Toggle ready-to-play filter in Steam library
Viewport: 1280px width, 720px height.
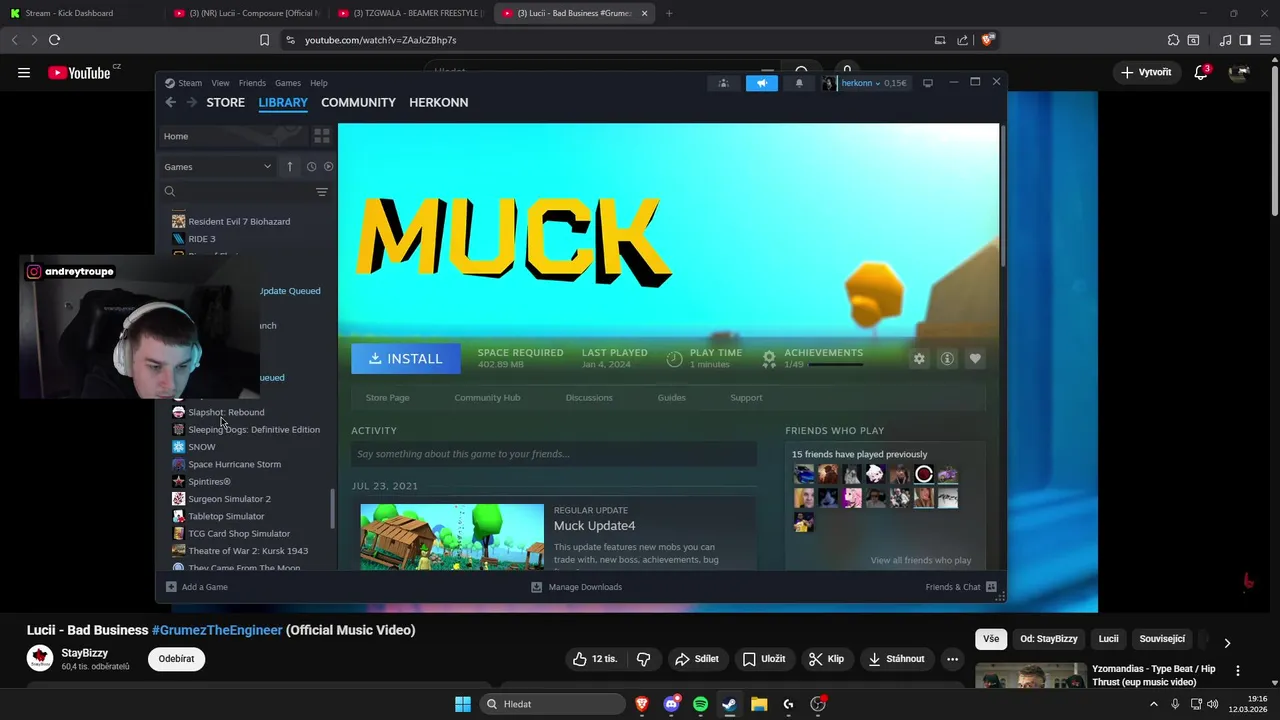328,167
